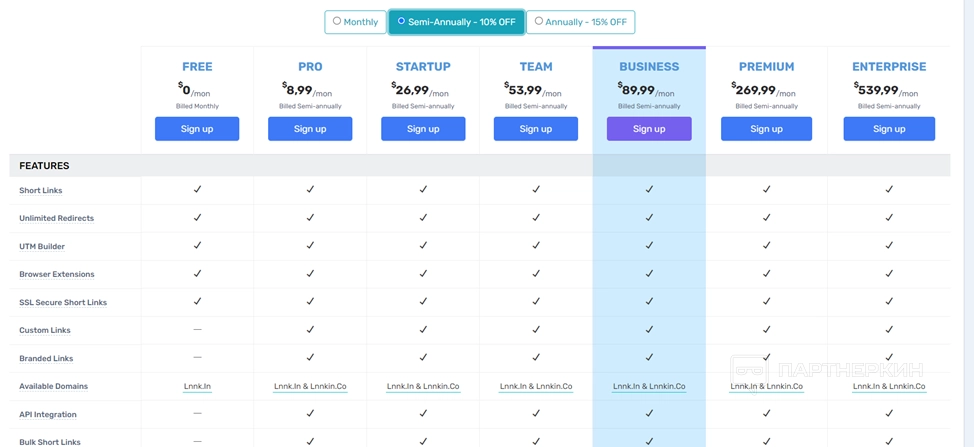The image size is (974, 447).
Task: Click the BUSINESS plan heading
Action: point(649,67)
